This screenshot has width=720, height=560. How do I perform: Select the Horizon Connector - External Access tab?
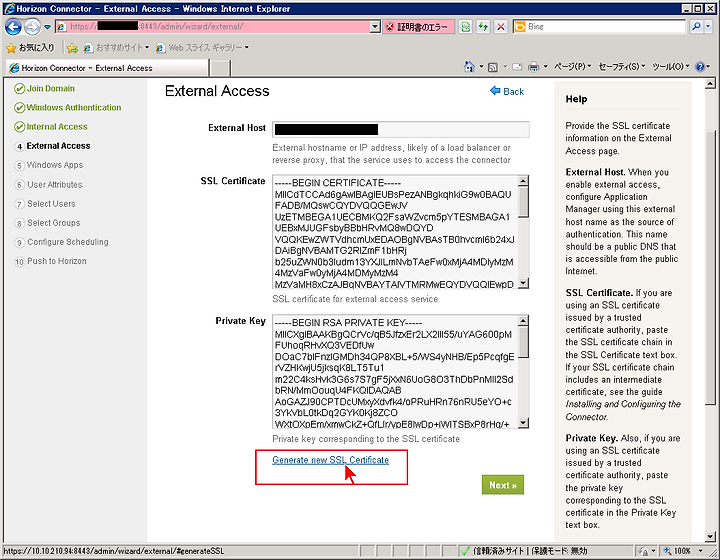coord(107,68)
